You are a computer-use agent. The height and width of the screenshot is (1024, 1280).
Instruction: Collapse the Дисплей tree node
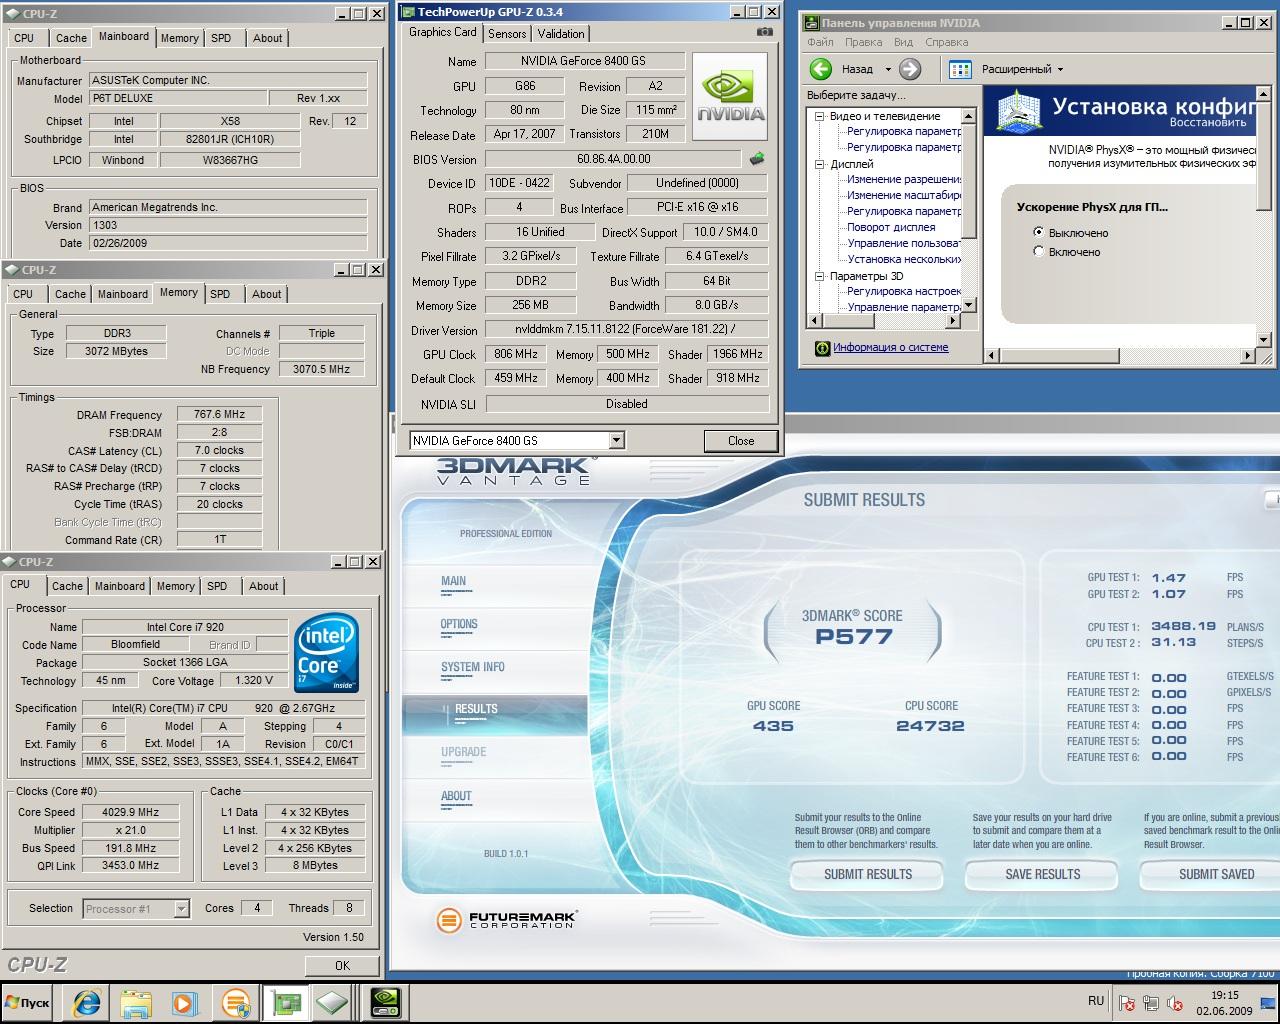(819, 164)
